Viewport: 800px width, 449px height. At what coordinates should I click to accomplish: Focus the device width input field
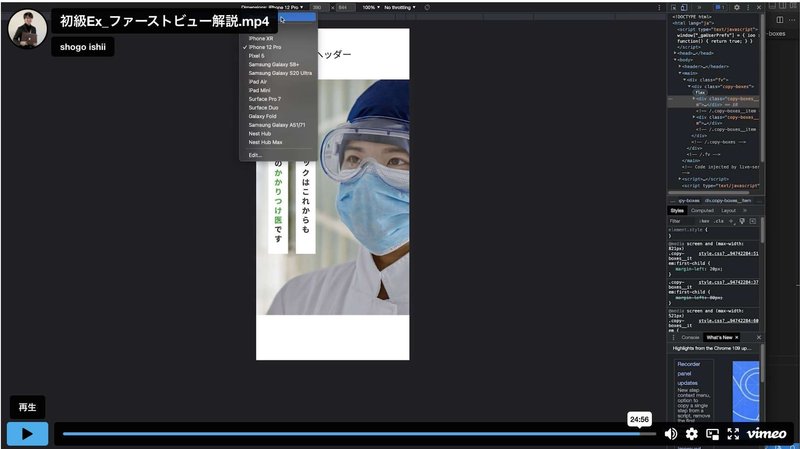[x=319, y=8]
